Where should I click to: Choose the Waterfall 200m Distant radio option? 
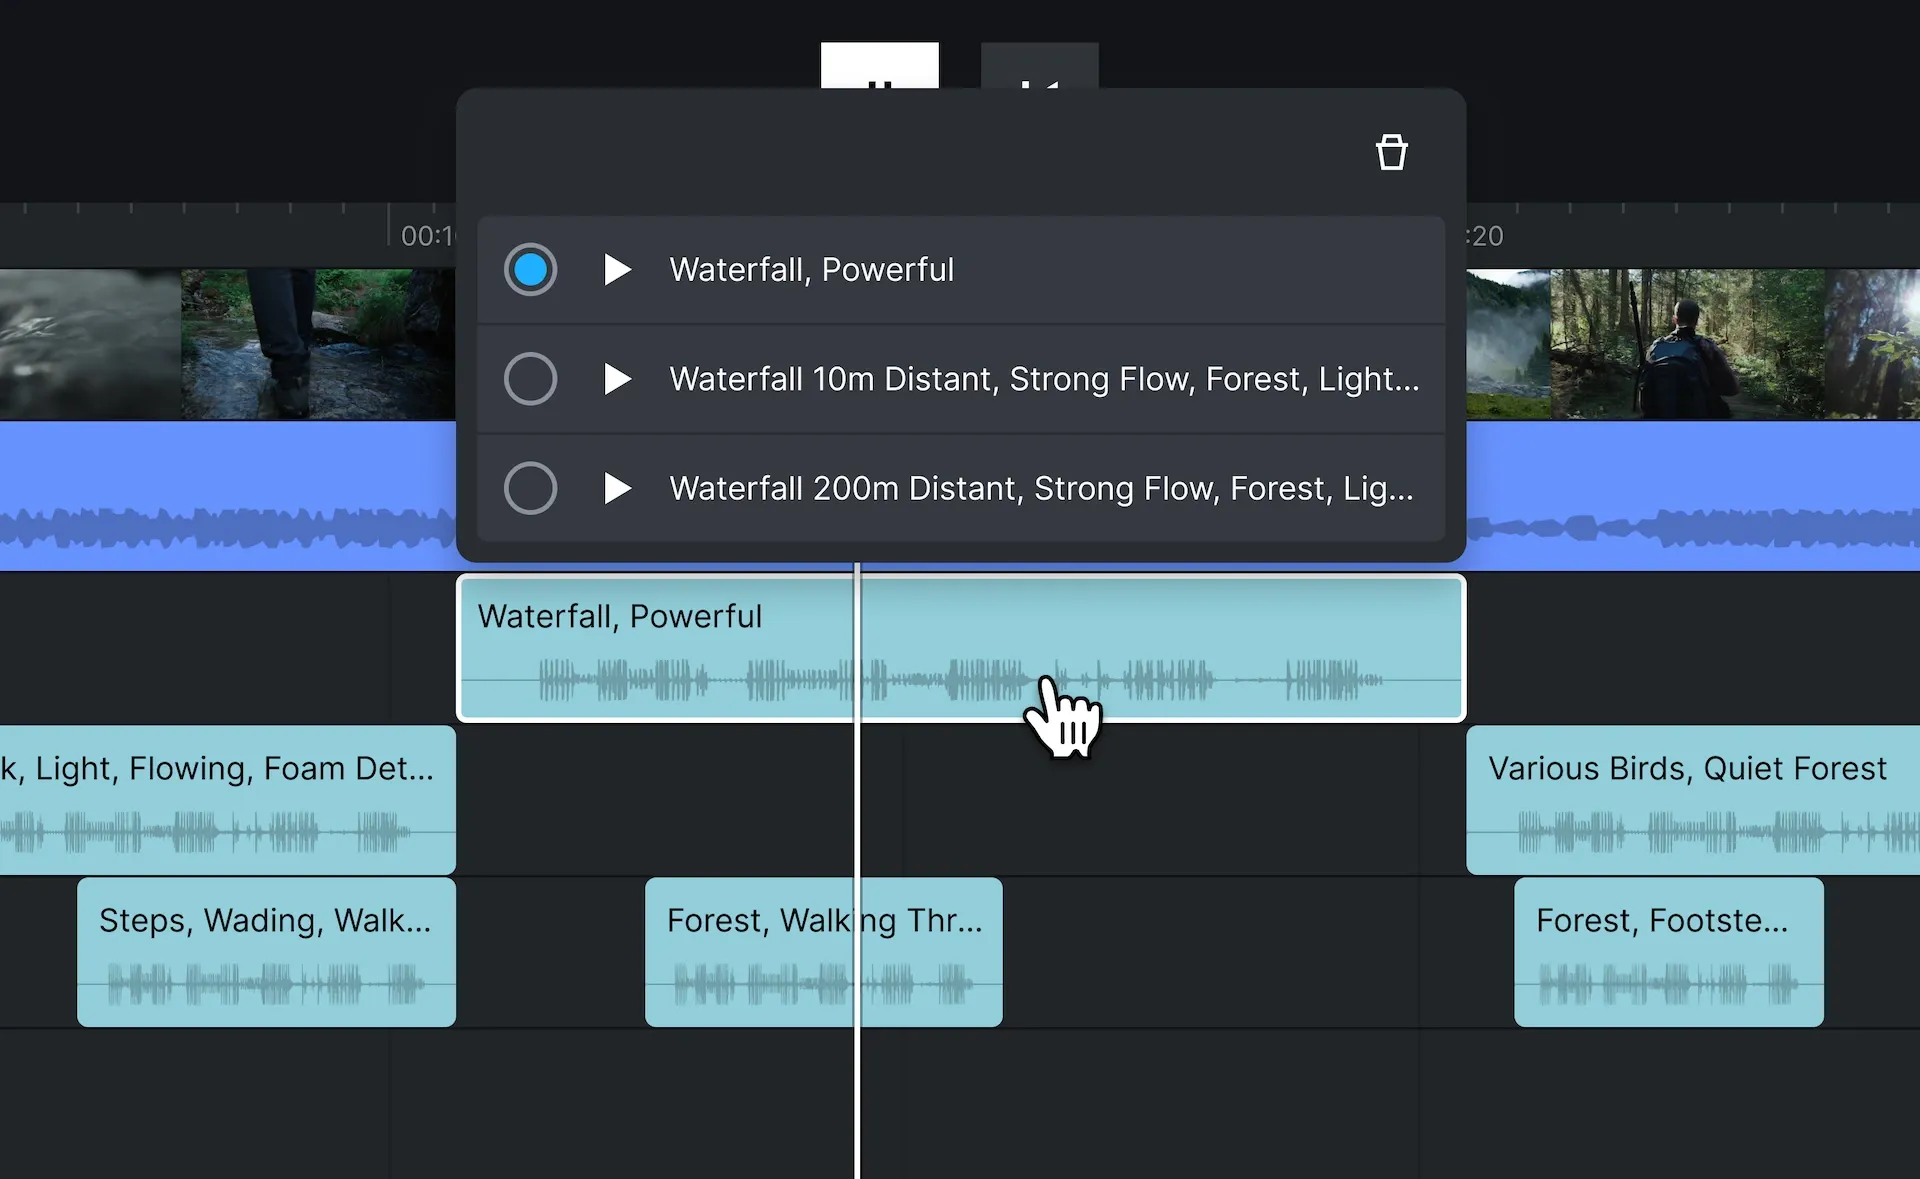[x=530, y=488]
